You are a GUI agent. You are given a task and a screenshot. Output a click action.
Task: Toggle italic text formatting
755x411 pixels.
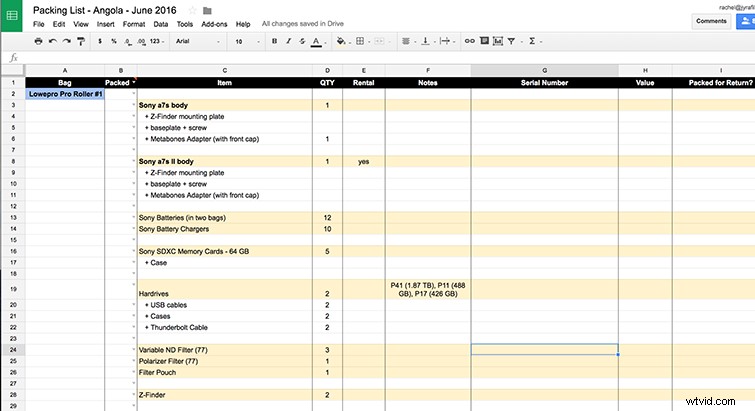click(x=287, y=42)
